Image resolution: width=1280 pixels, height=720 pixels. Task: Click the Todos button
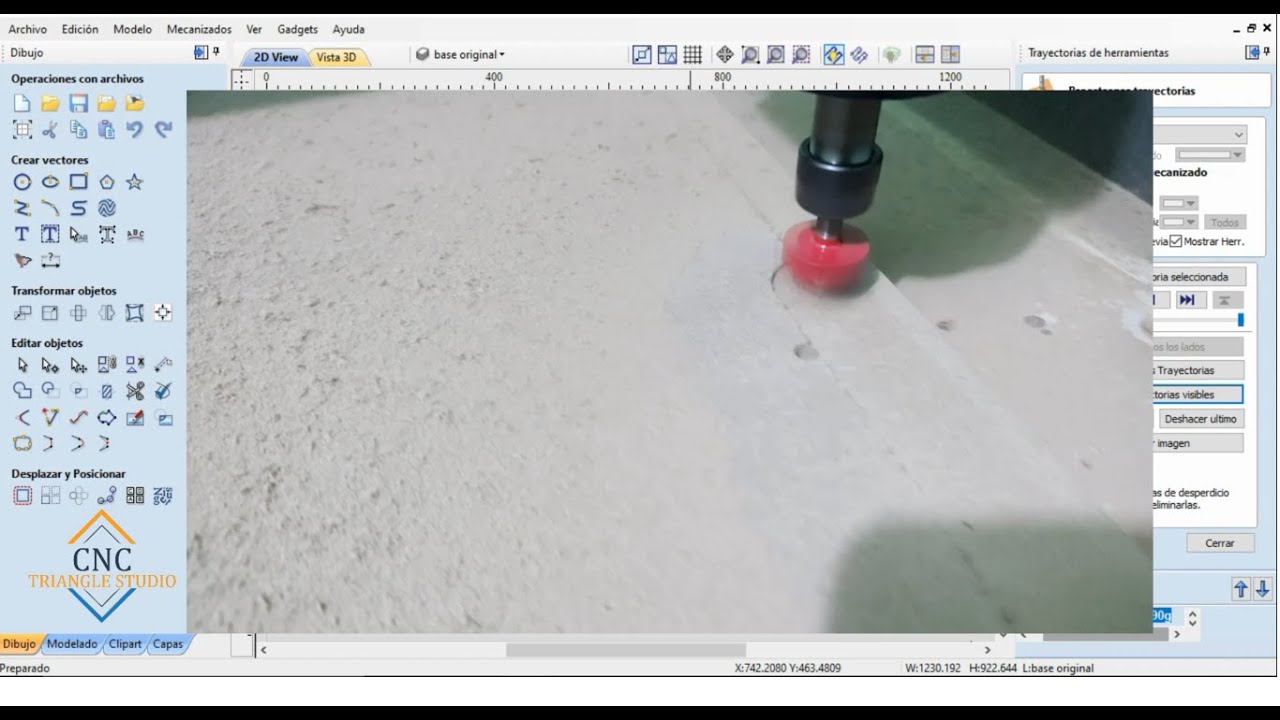1225,223
